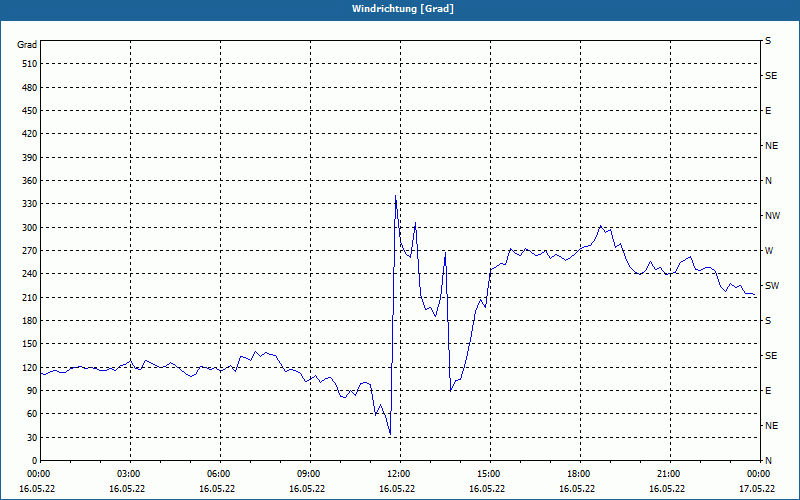
Task: Click the 510 y-axis value
Action: point(30,64)
